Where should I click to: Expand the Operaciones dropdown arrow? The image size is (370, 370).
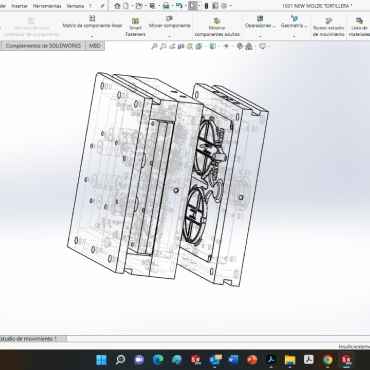tap(260, 36)
